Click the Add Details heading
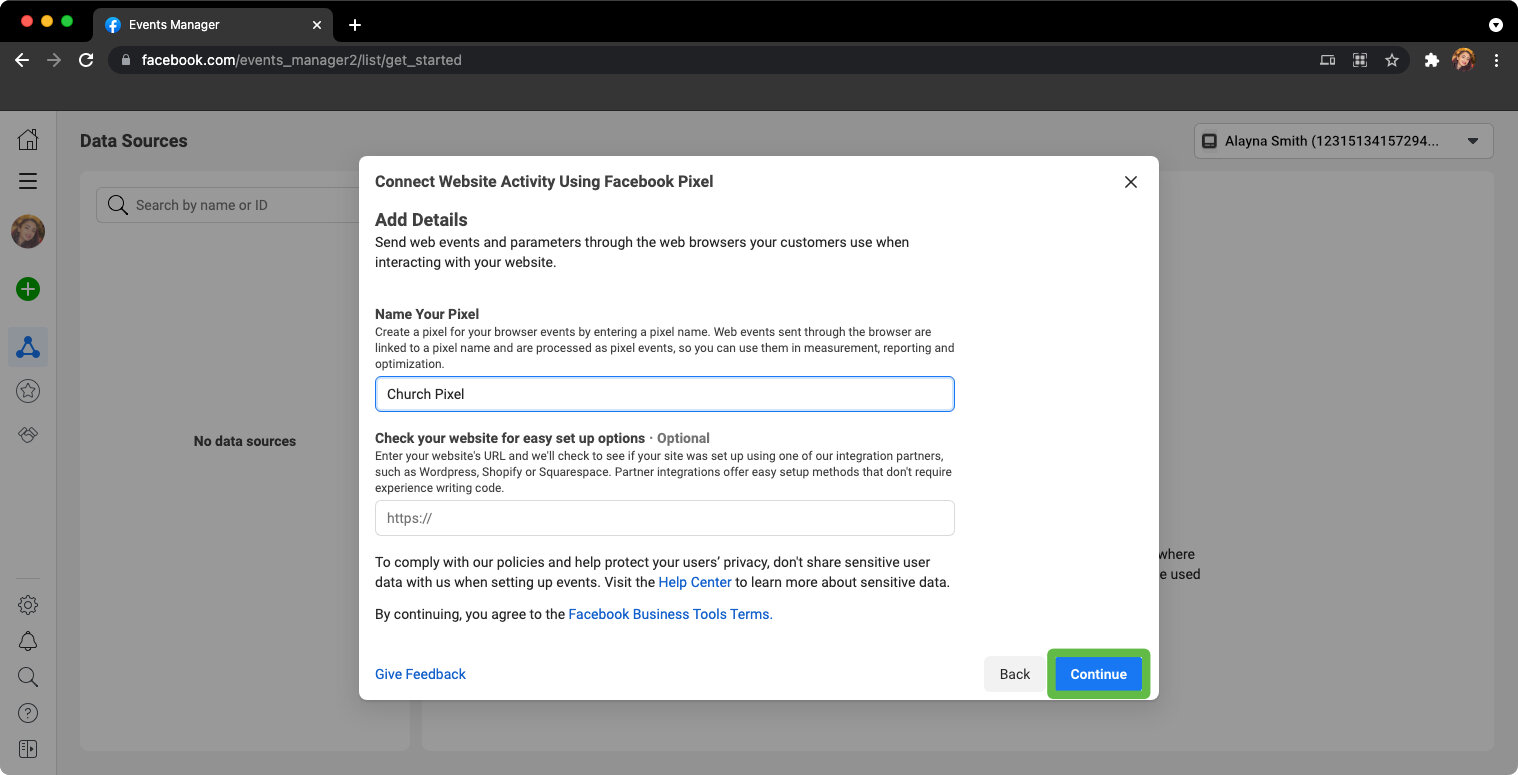Viewport: 1518px width, 775px height. pyautogui.click(x=421, y=220)
